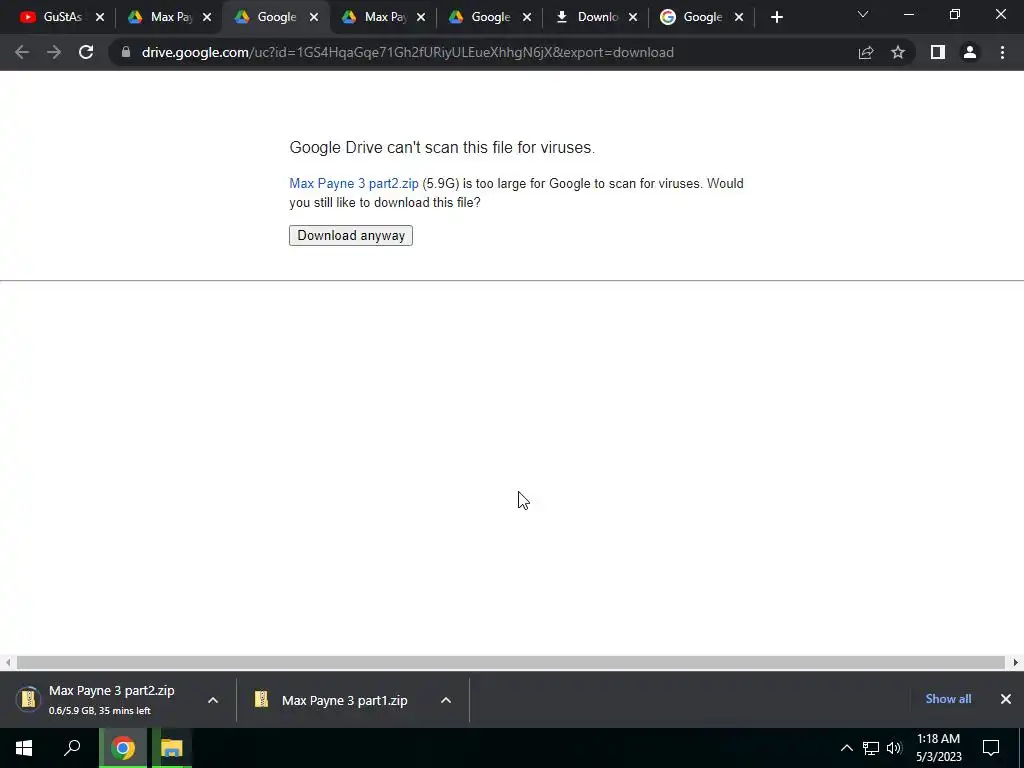Open Windows notification center
This screenshot has height=768, width=1024.
pos(991,748)
